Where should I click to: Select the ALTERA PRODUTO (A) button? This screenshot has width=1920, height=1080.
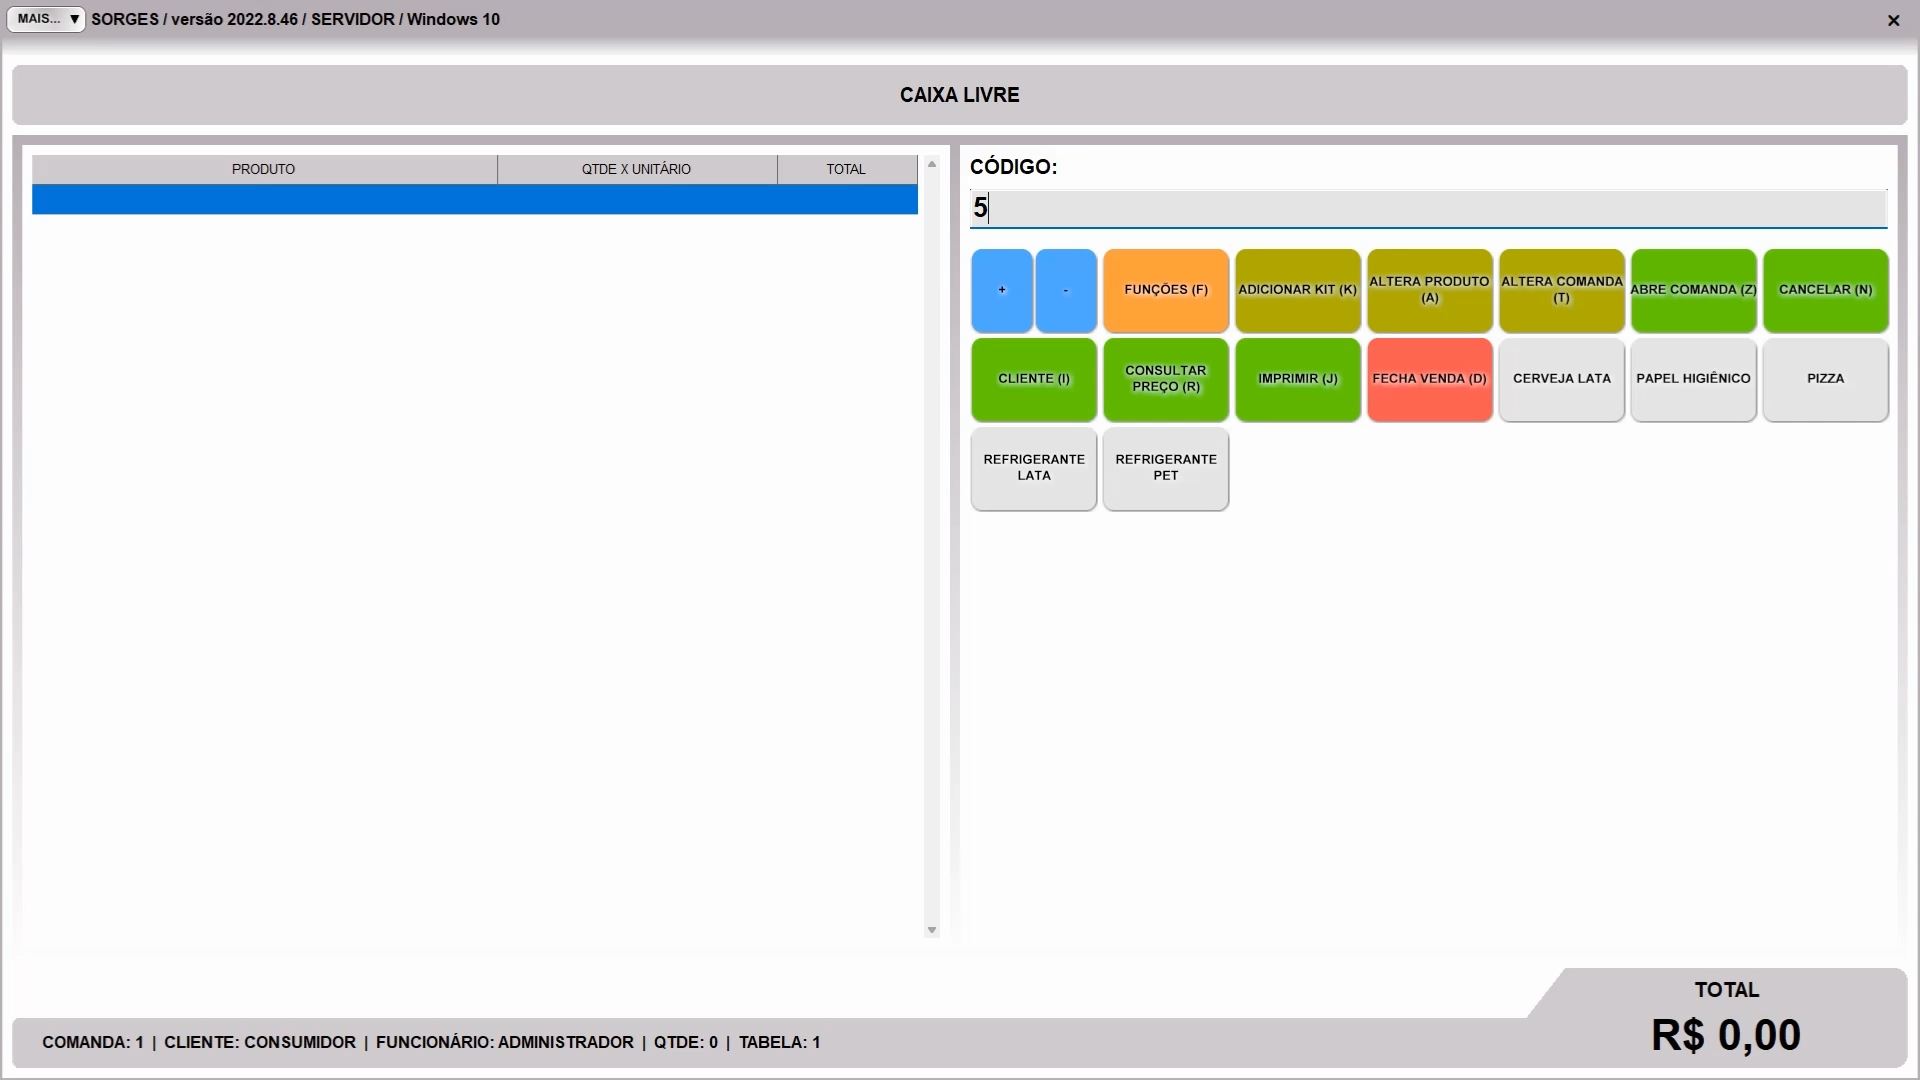pos(1429,290)
